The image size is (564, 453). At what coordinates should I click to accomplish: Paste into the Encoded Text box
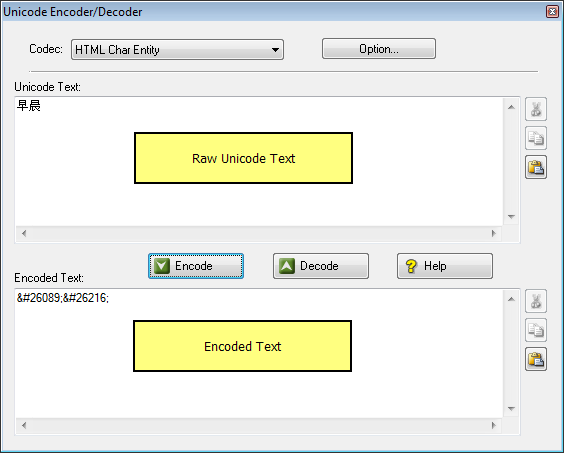pyautogui.click(x=536, y=359)
